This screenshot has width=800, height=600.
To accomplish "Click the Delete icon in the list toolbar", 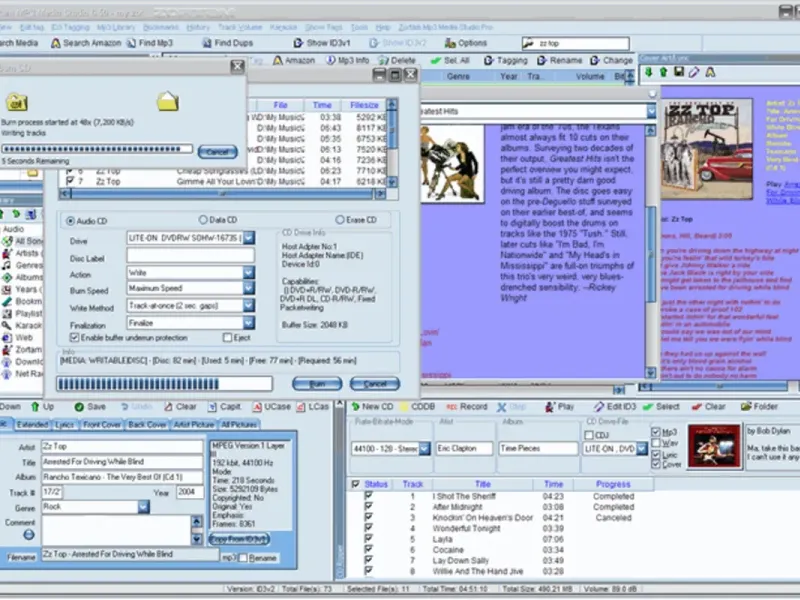I will [383, 60].
